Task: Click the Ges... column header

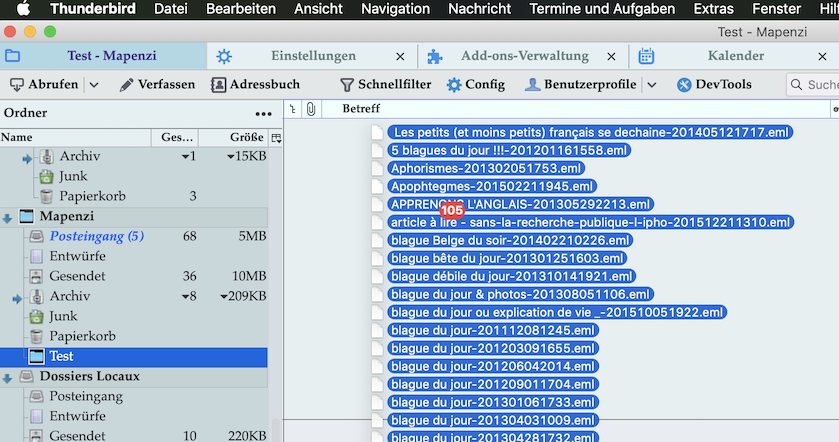Action: (175, 138)
